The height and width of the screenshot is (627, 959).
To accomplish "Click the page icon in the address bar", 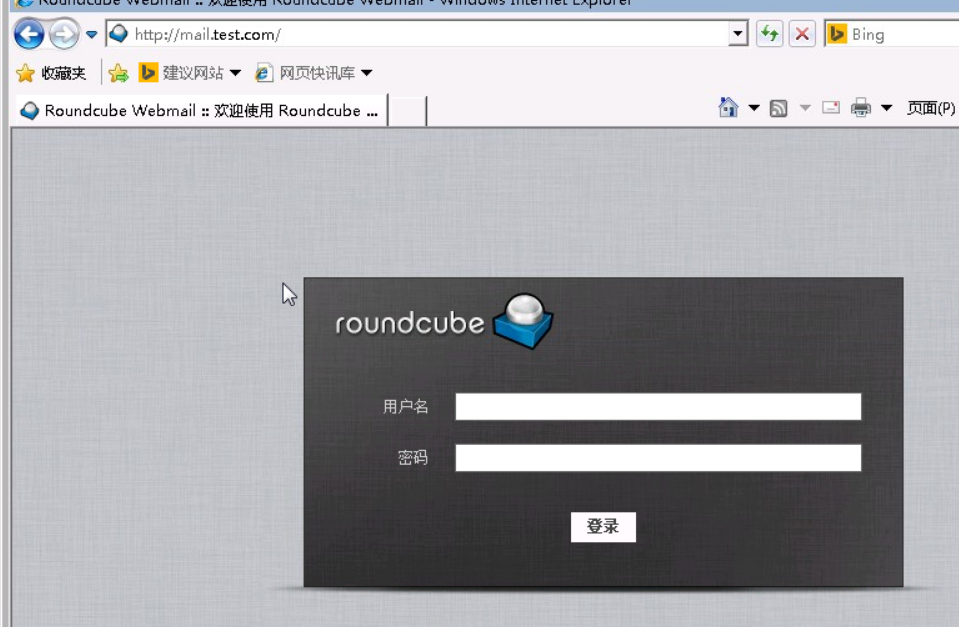I will point(119,34).
